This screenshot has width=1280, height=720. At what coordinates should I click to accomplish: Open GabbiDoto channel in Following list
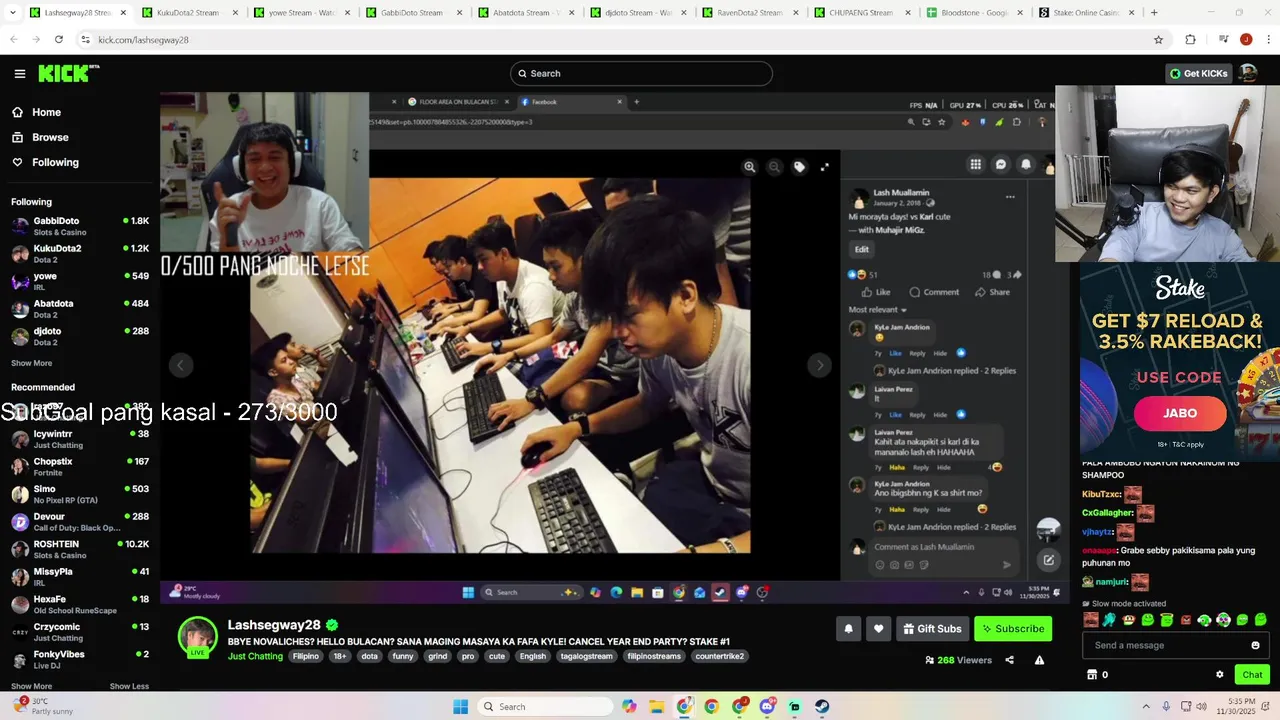pyautogui.click(x=80, y=226)
